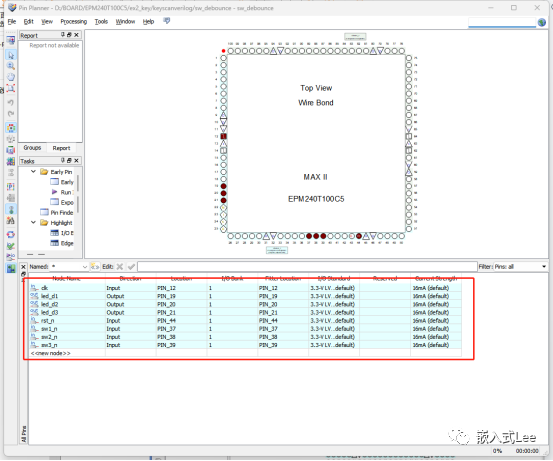553x461 pixels.
Task: Click the pin legend 'P' icon
Action: tap(11, 187)
